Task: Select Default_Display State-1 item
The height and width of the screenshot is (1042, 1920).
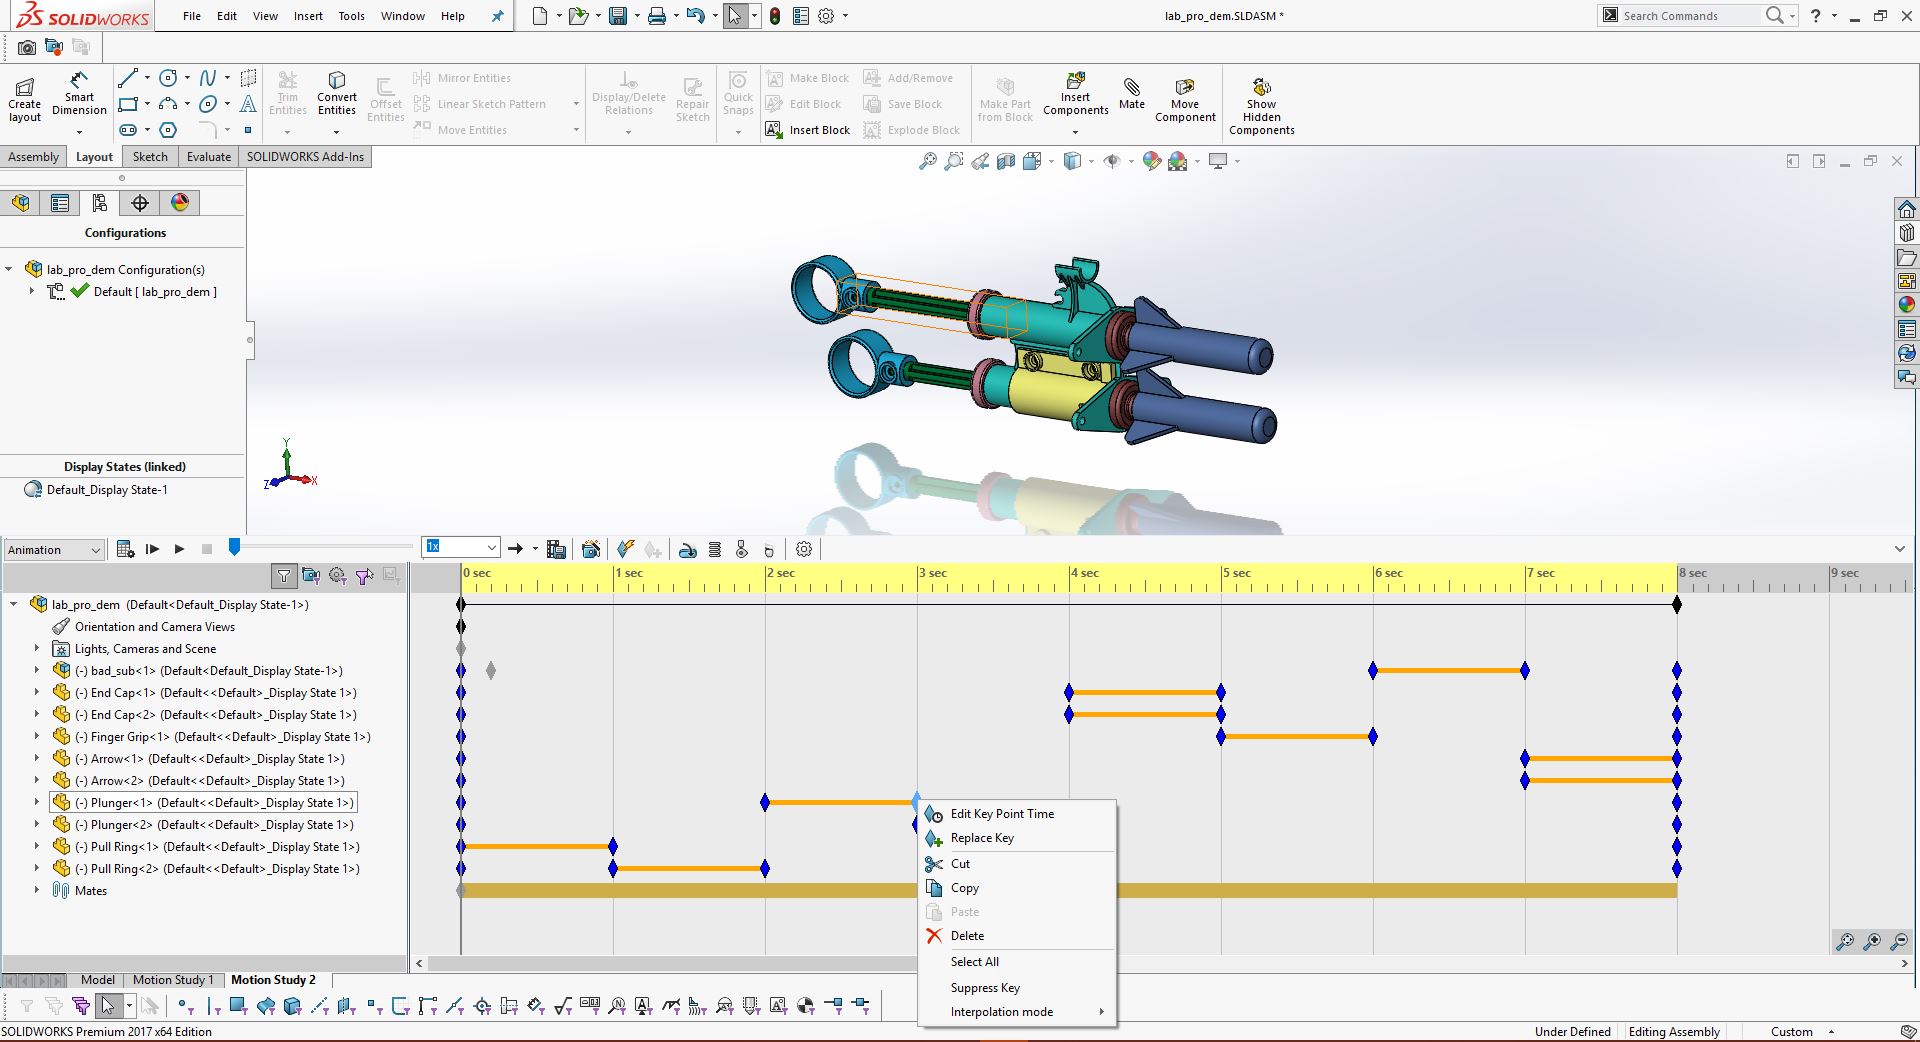Action: (107, 490)
